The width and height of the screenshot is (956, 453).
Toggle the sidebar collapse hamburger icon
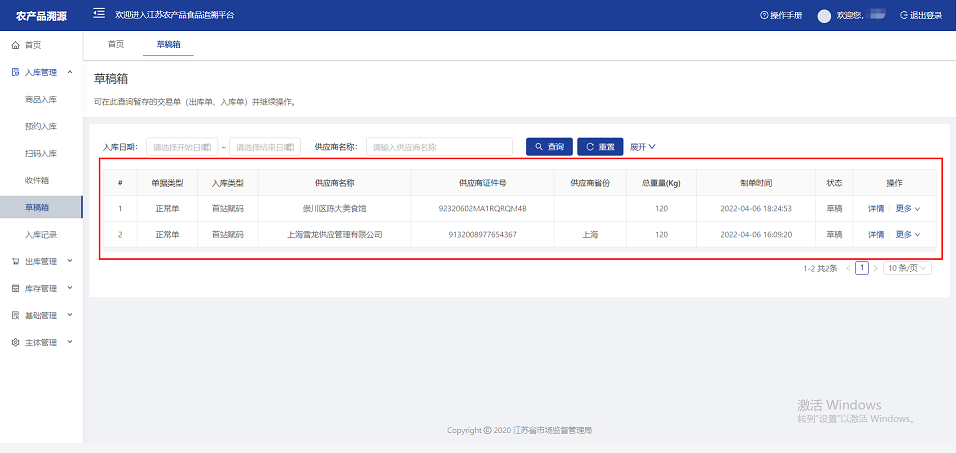[99, 14]
